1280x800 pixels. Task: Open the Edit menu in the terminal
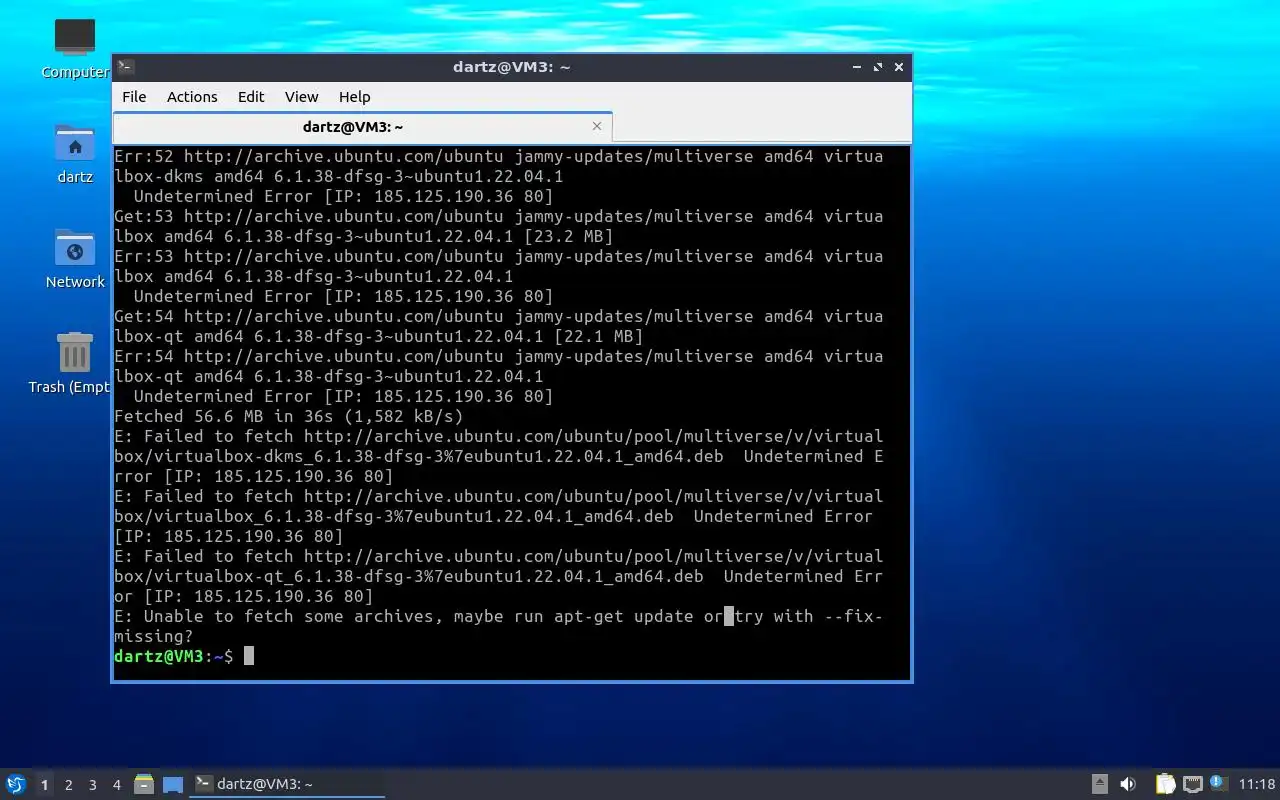tap(251, 97)
